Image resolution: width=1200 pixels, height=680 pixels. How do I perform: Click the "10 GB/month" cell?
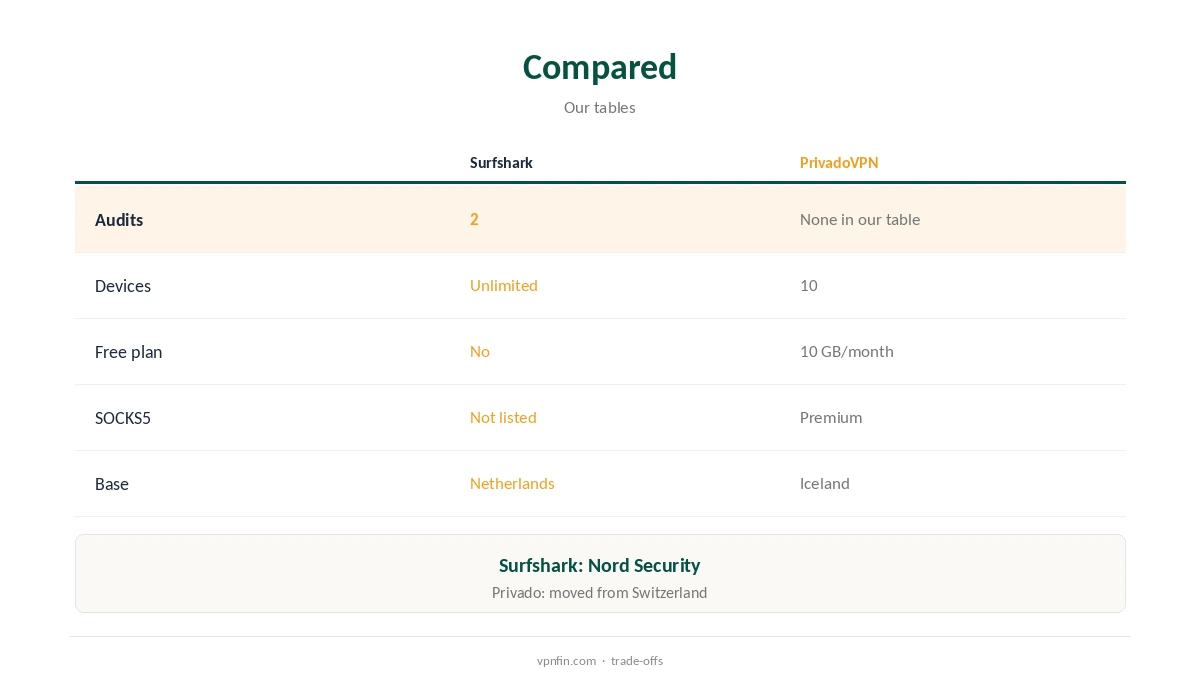847,351
